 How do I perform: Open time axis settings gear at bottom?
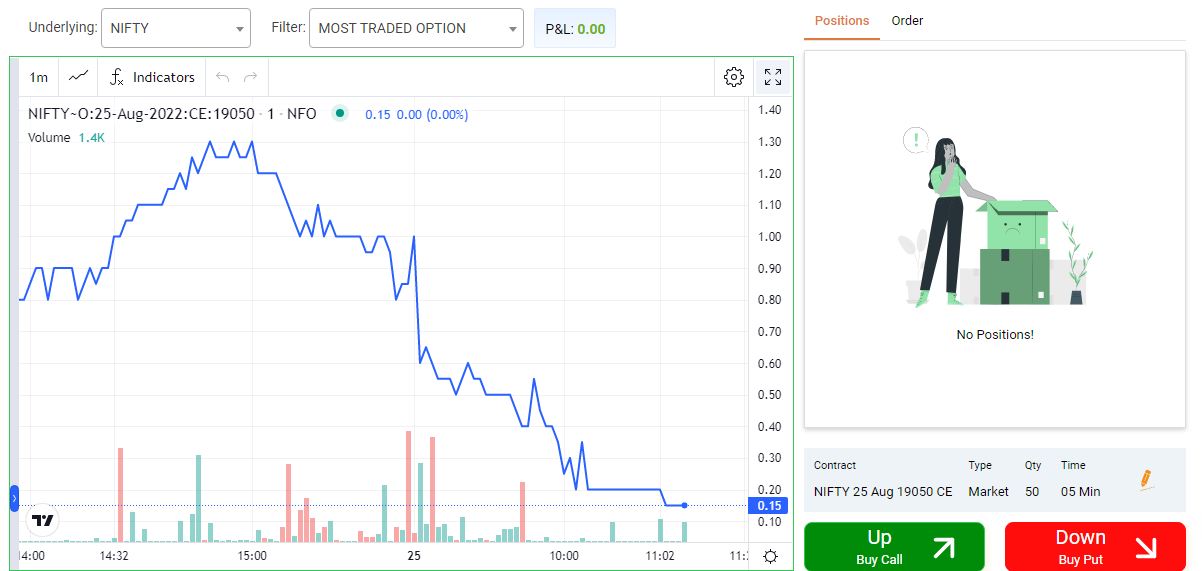click(x=770, y=556)
